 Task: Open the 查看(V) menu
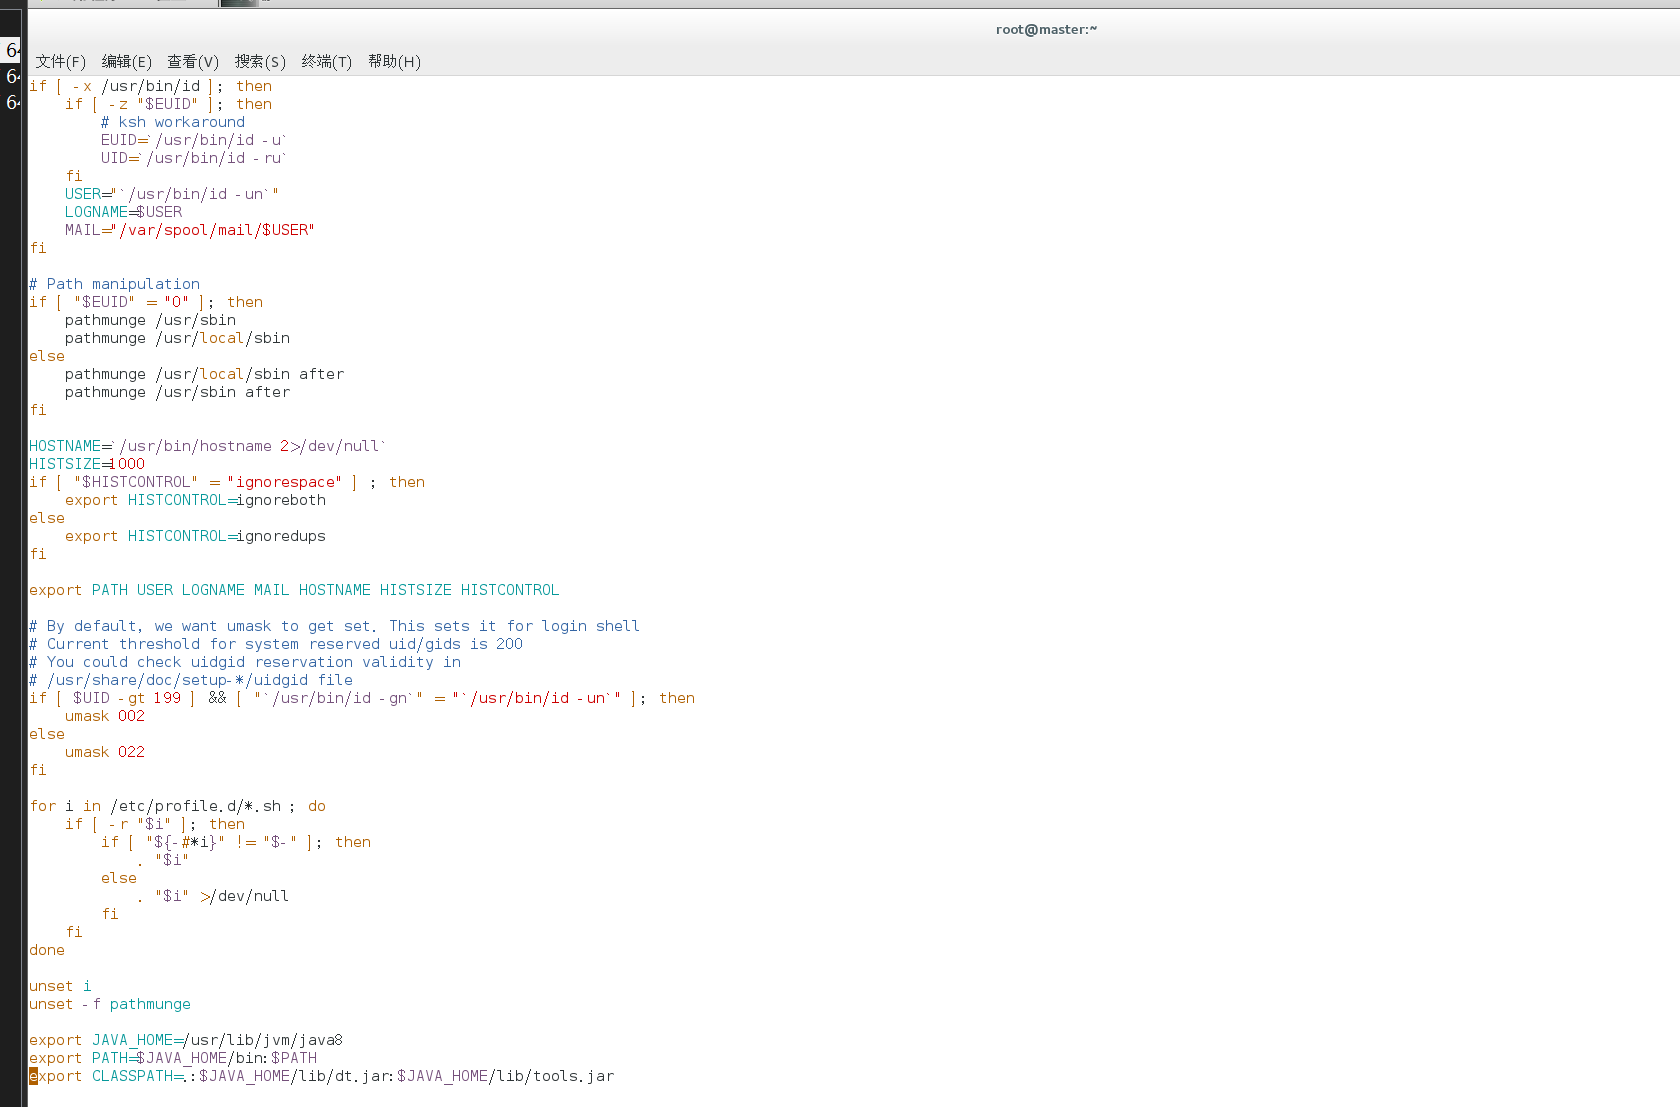(x=193, y=62)
